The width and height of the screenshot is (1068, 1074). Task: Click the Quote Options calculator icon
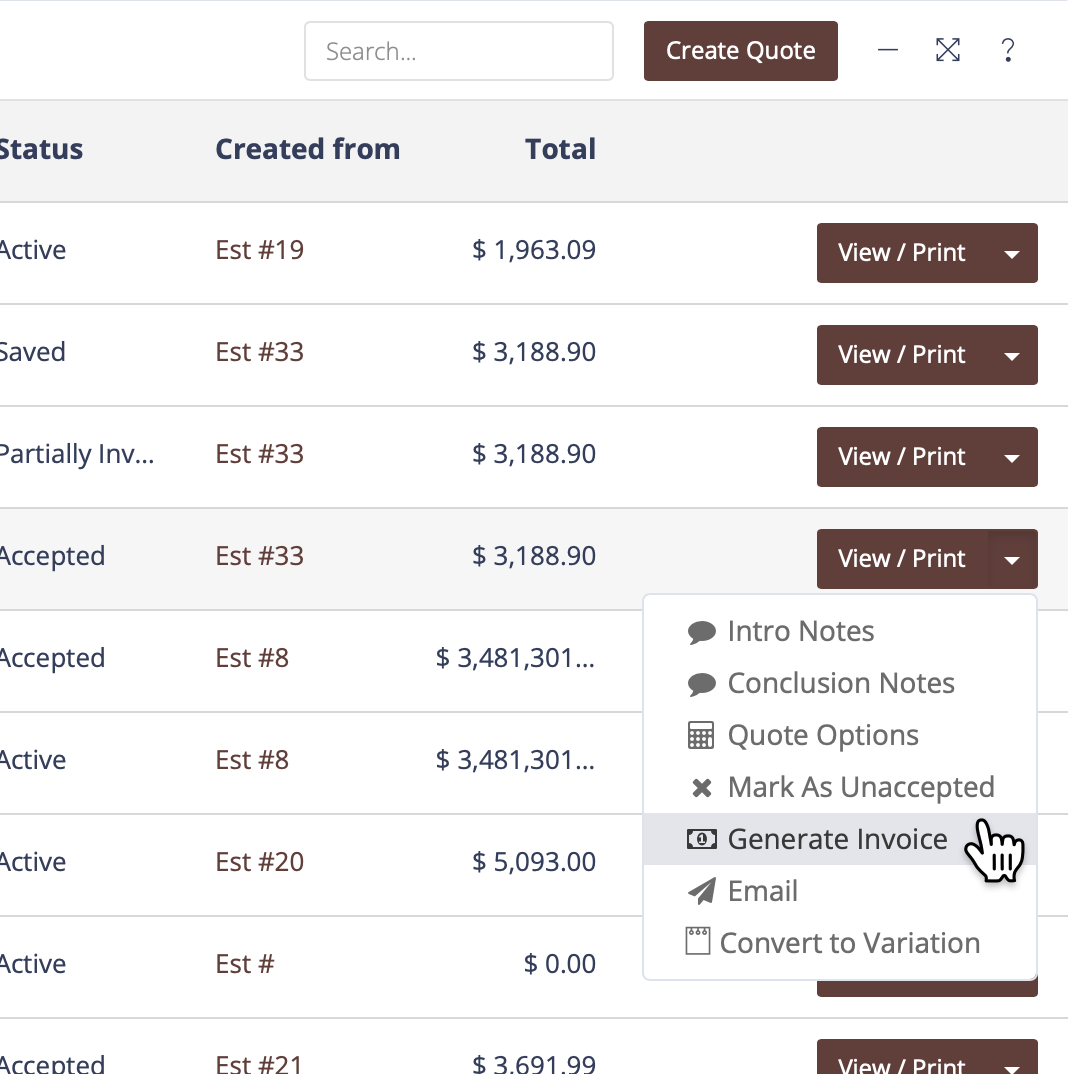pyautogui.click(x=702, y=736)
